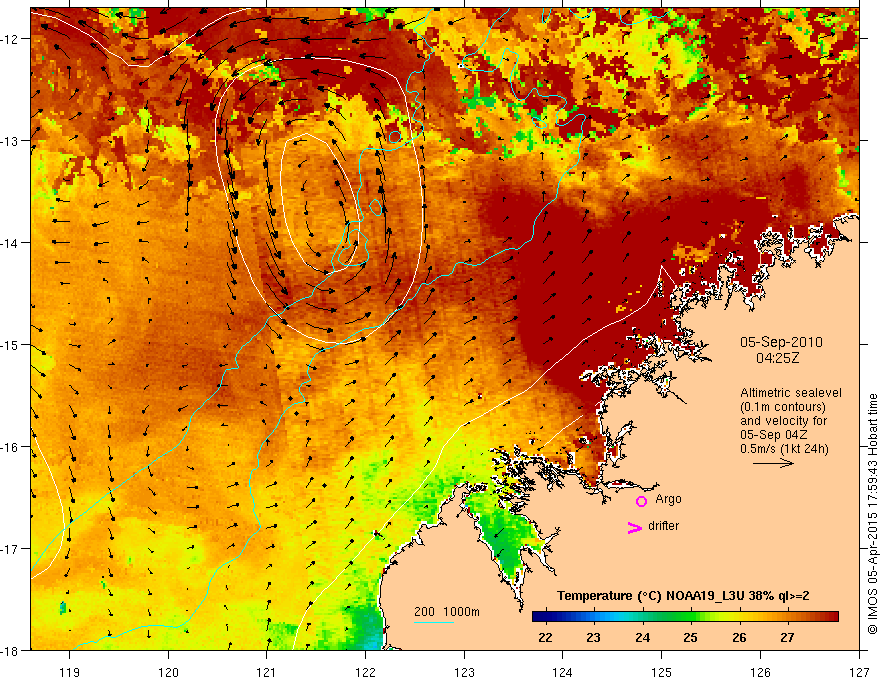Click the '(0.1m contours)' caption line
Screen dimensions: 880x680
(x=783, y=407)
